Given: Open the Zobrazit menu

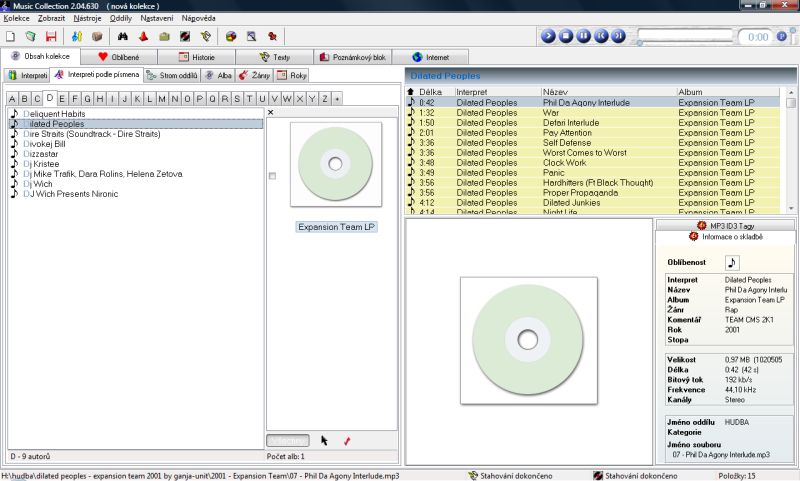Looking at the screenshot, I should coord(51,18).
